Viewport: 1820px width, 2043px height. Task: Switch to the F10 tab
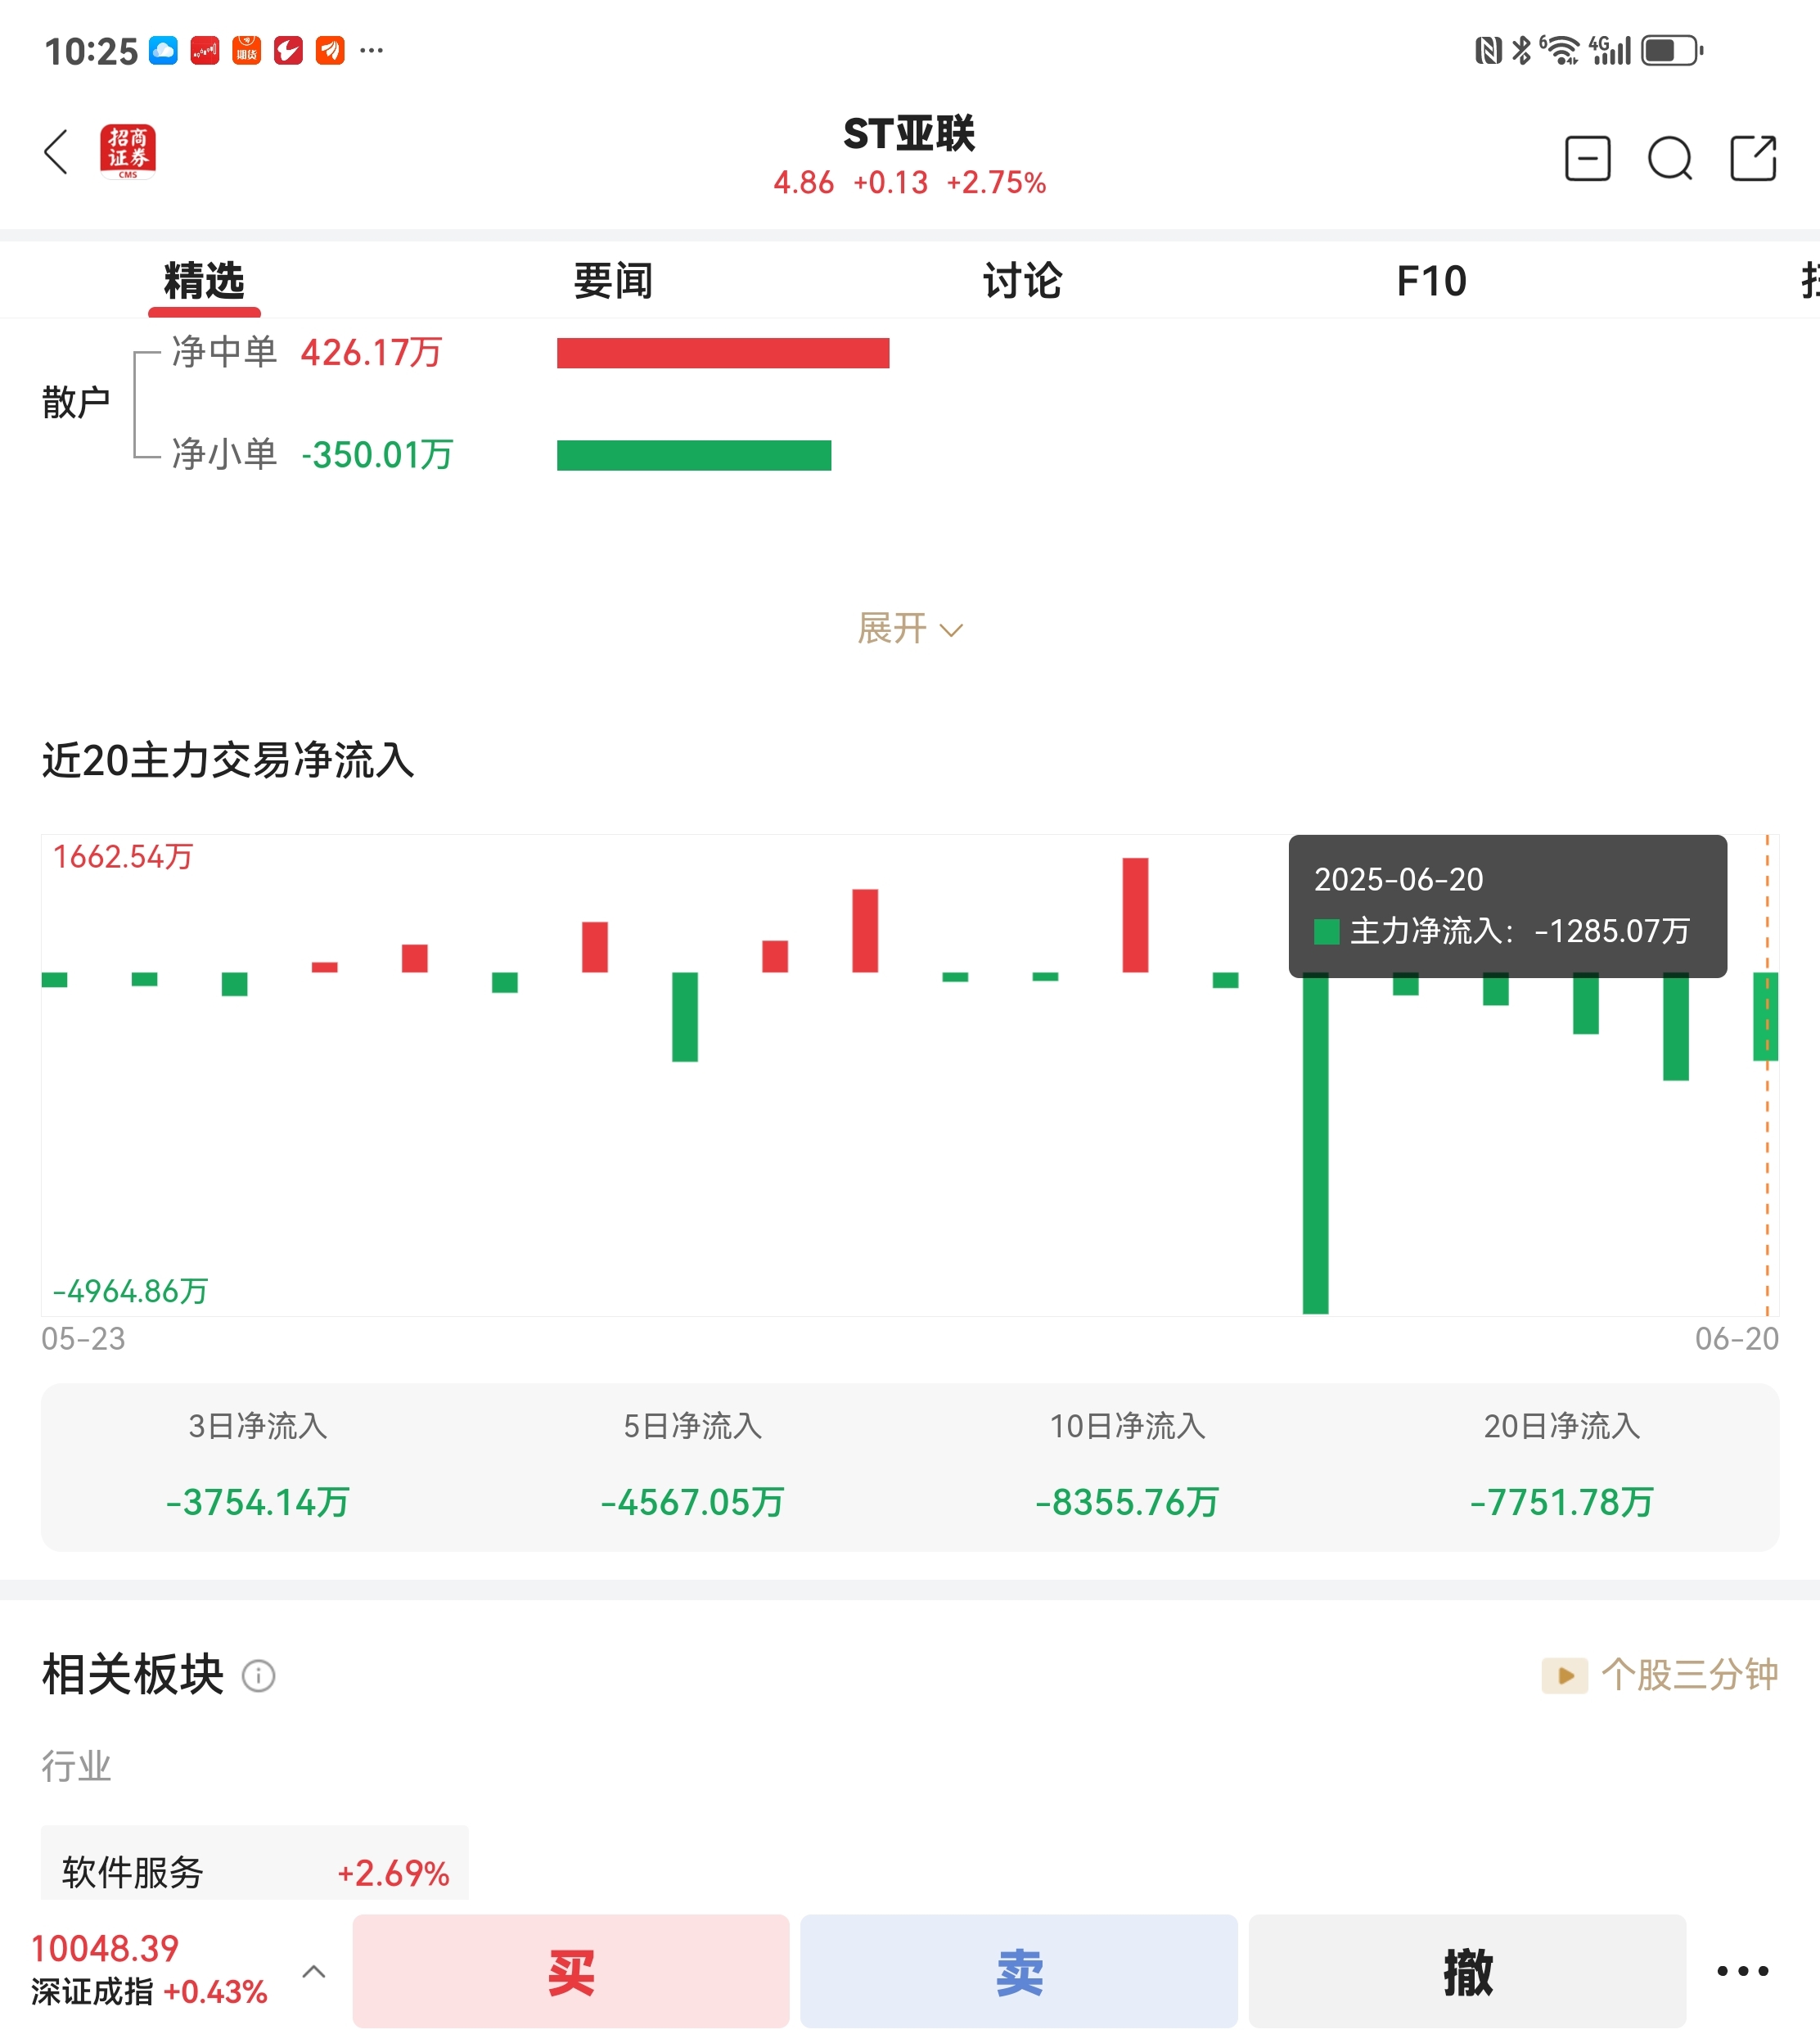1431,281
